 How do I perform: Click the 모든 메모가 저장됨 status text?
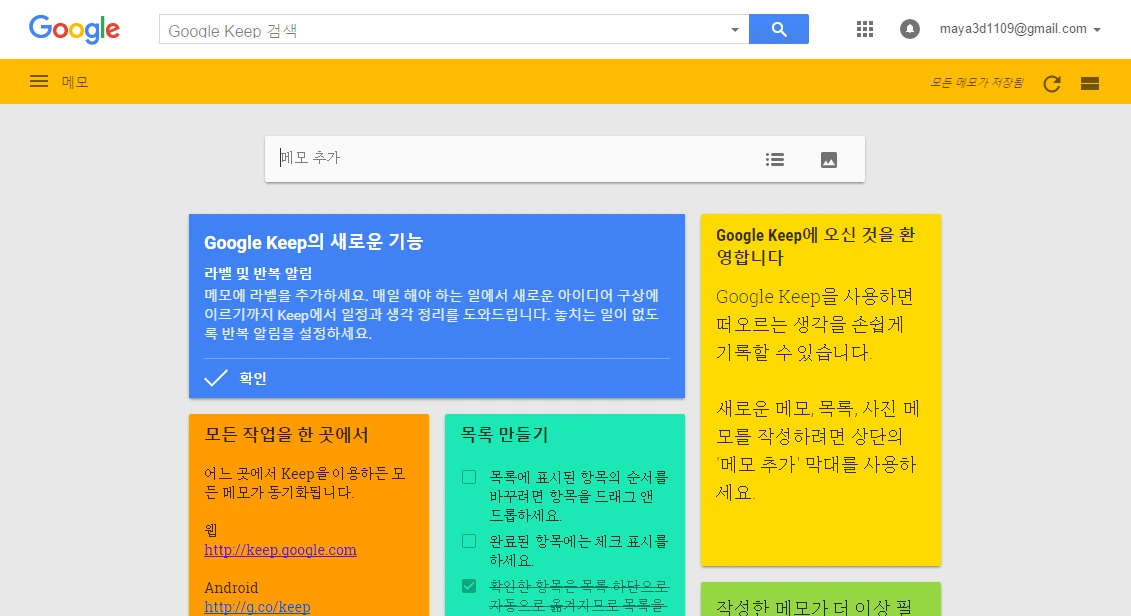(x=977, y=82)
